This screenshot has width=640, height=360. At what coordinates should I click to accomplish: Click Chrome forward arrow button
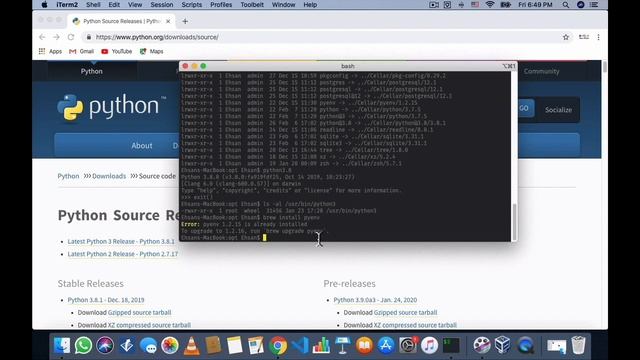point(56,37)
